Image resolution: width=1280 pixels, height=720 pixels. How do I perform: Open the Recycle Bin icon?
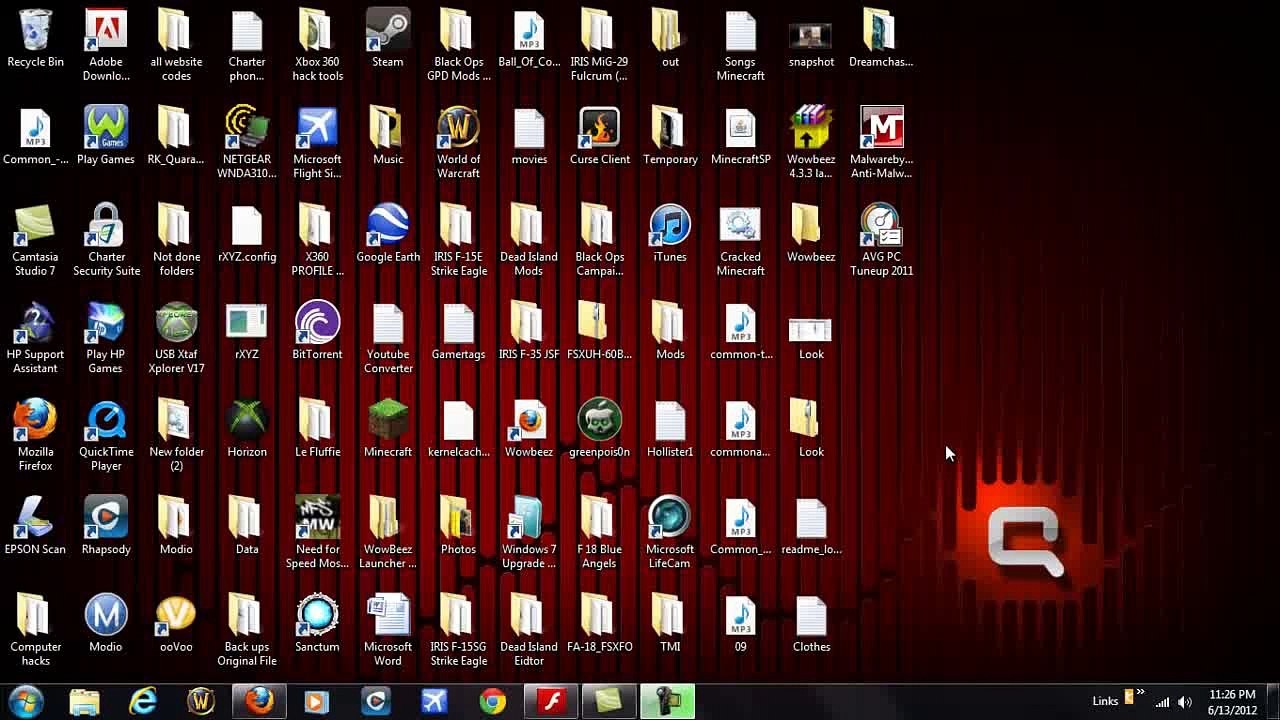(x=35, y=40)
